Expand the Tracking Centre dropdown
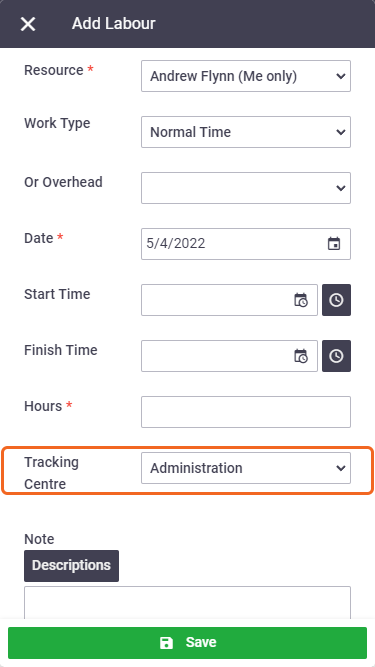 (246, 468)
